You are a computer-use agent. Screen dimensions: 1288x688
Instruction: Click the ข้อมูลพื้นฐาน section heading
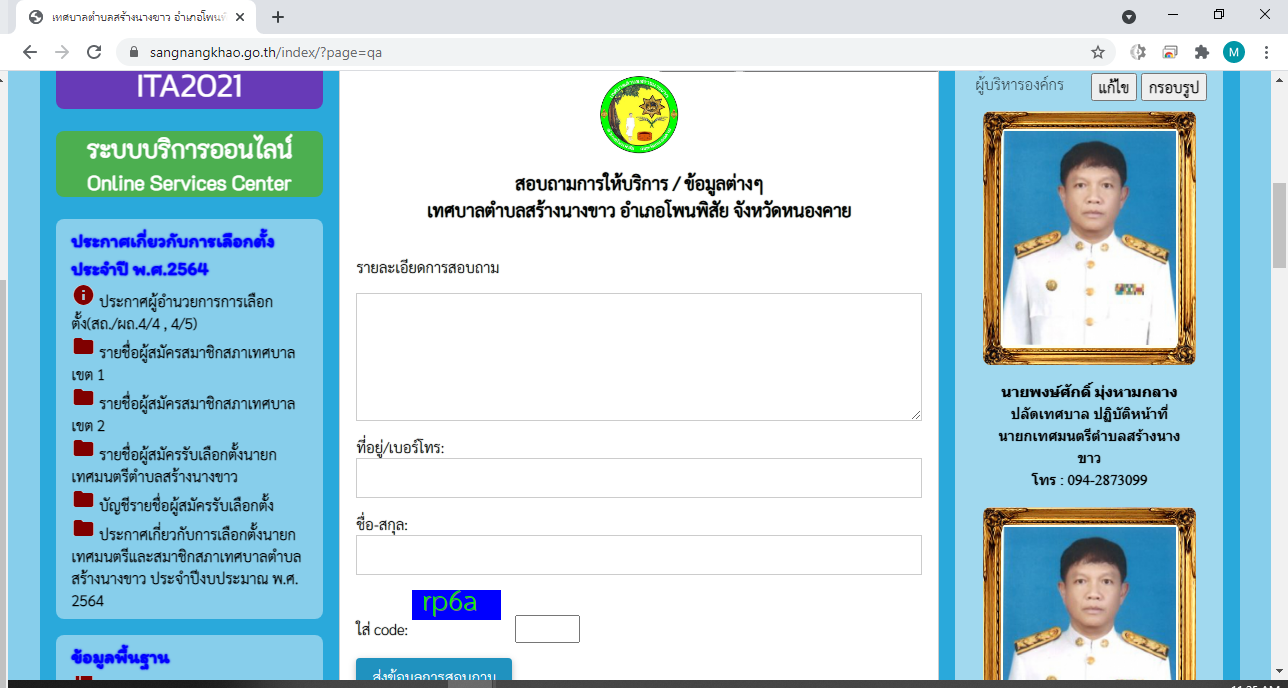click(x=120, y=658)
